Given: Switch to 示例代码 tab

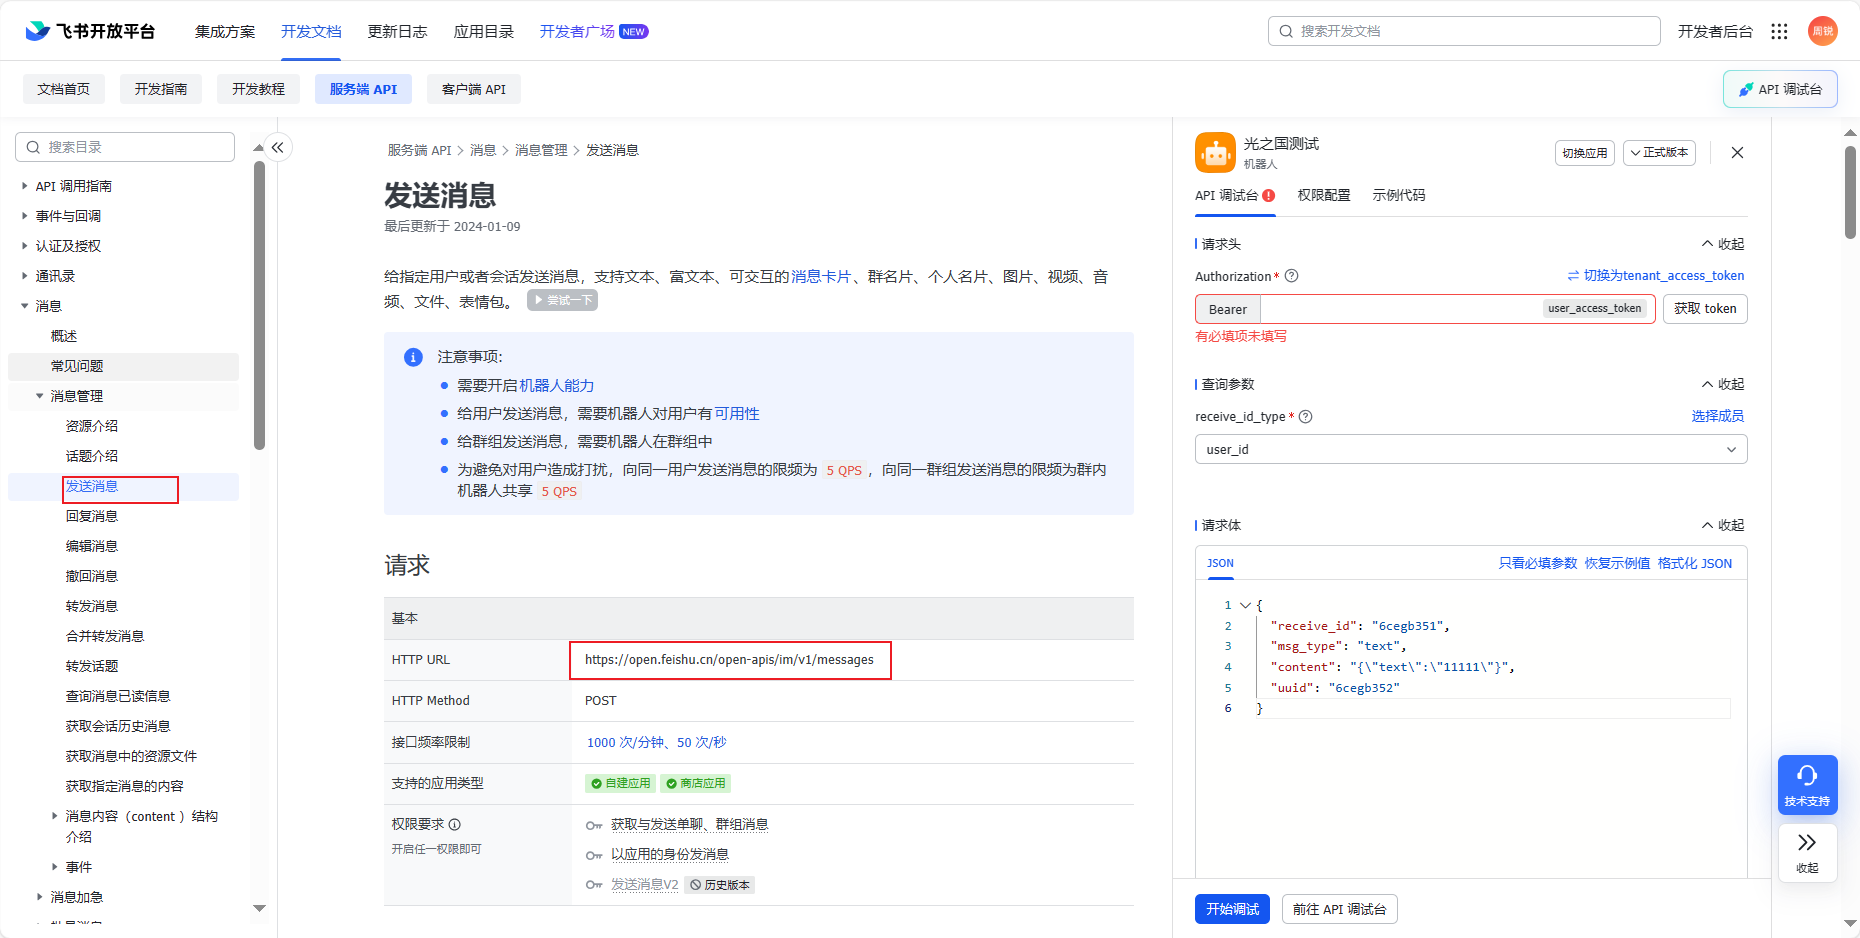Looking at the screenshot, I should tap(1399, 195).
